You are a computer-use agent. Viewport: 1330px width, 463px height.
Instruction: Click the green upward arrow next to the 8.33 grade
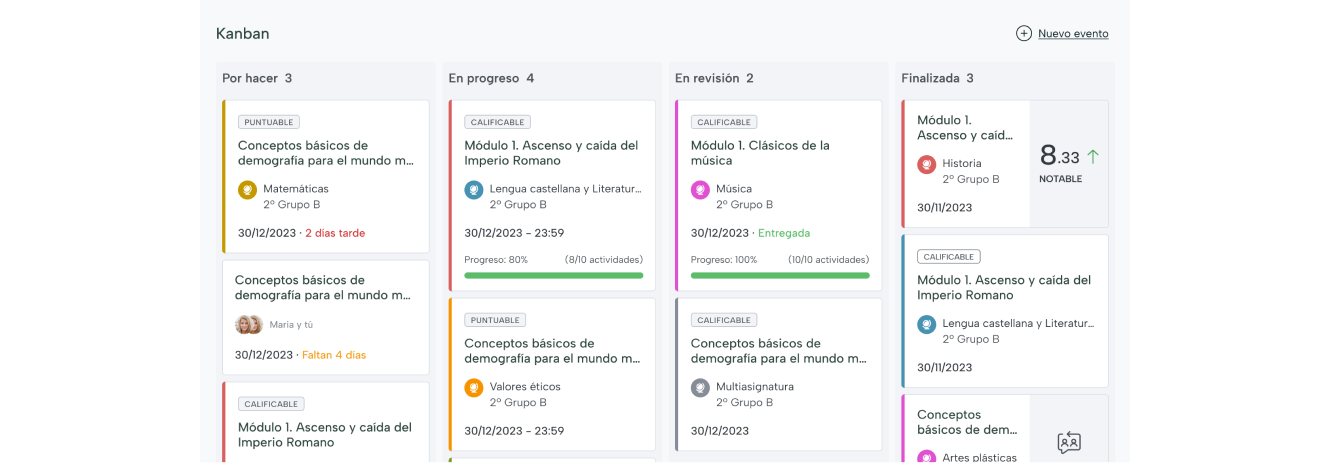(x=1093, y=156)
